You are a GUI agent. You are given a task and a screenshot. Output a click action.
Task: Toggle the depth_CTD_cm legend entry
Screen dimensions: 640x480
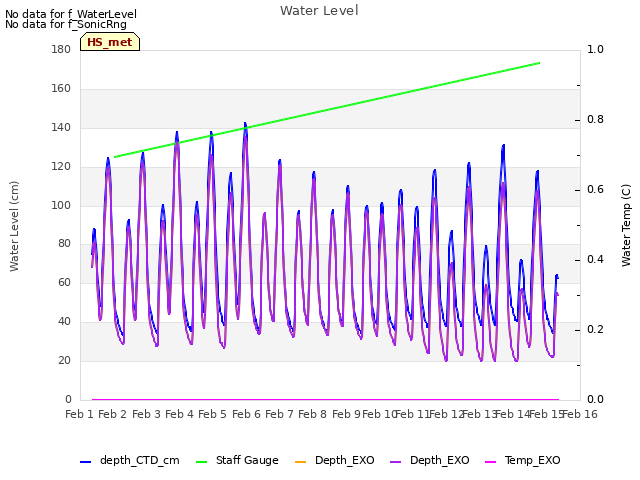click(x=130, y=460)
